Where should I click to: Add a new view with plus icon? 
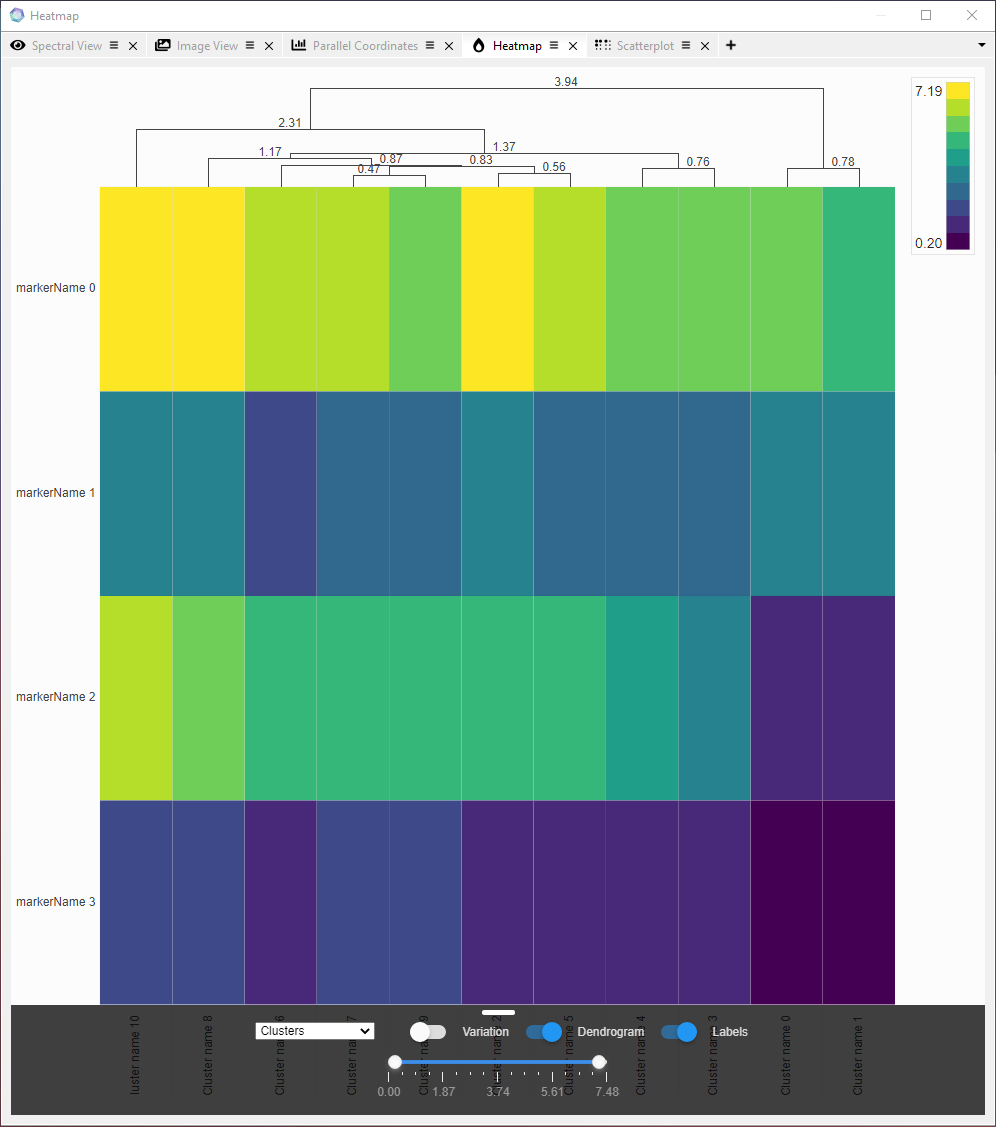pos(731,45)
